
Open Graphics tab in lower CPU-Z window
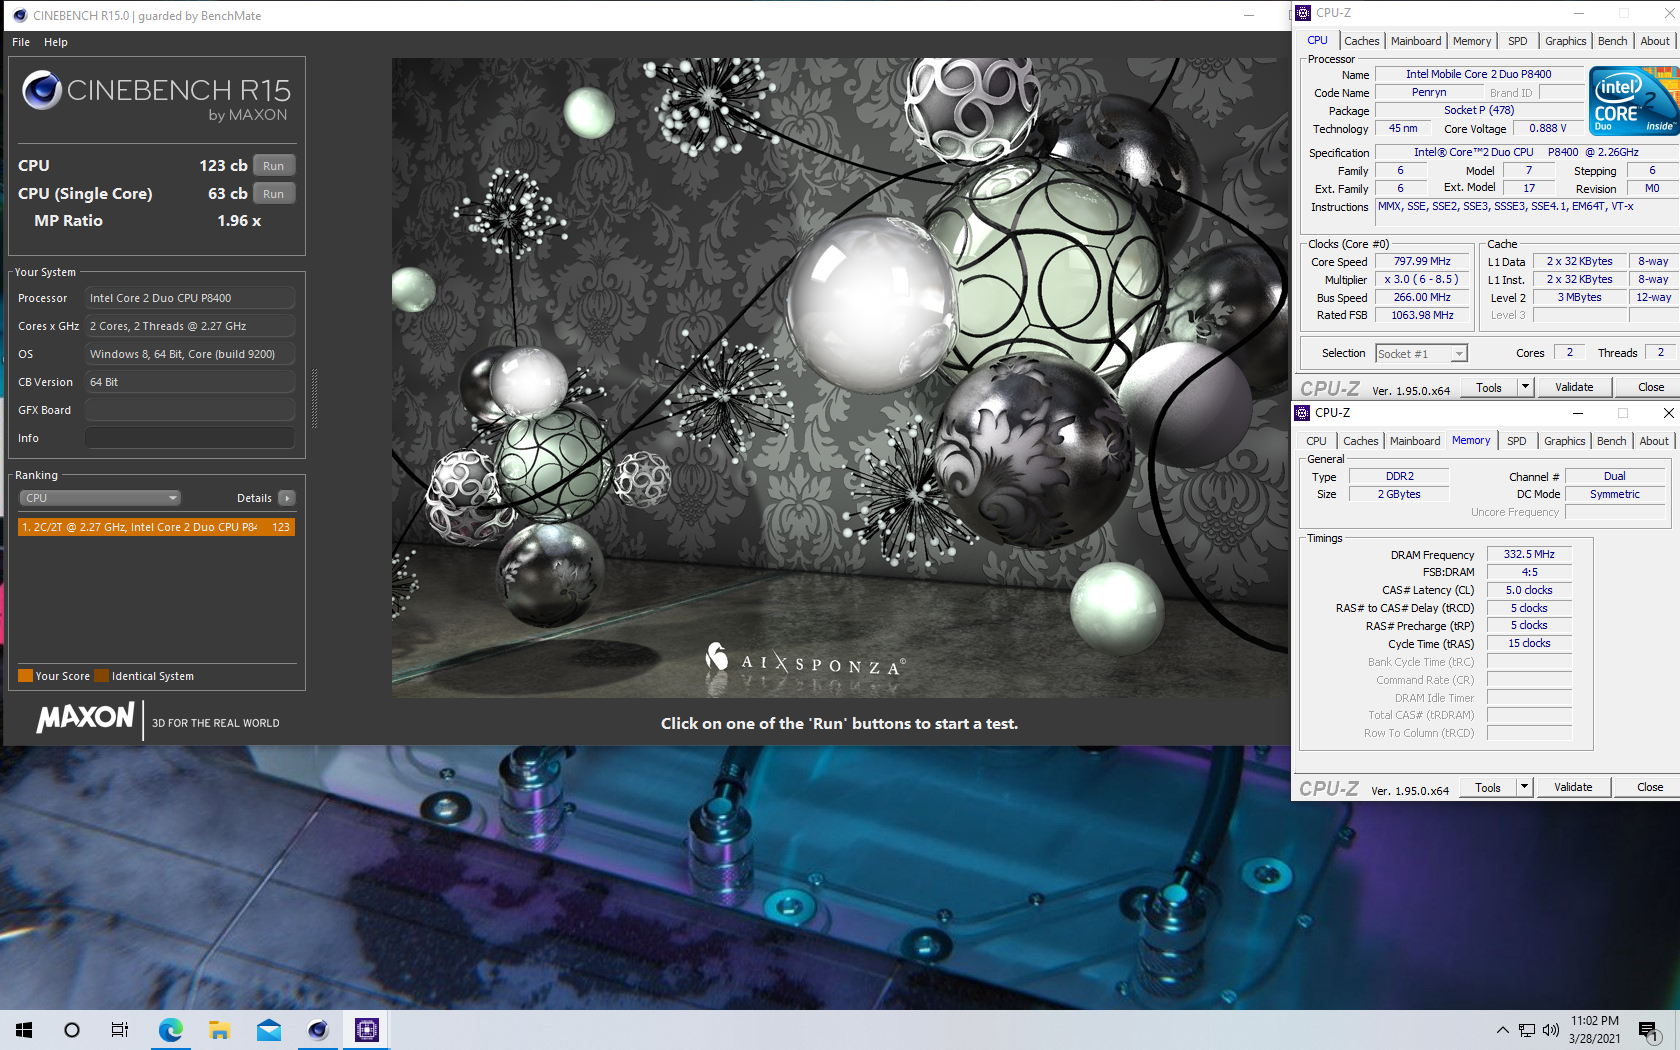[1565, 441]
